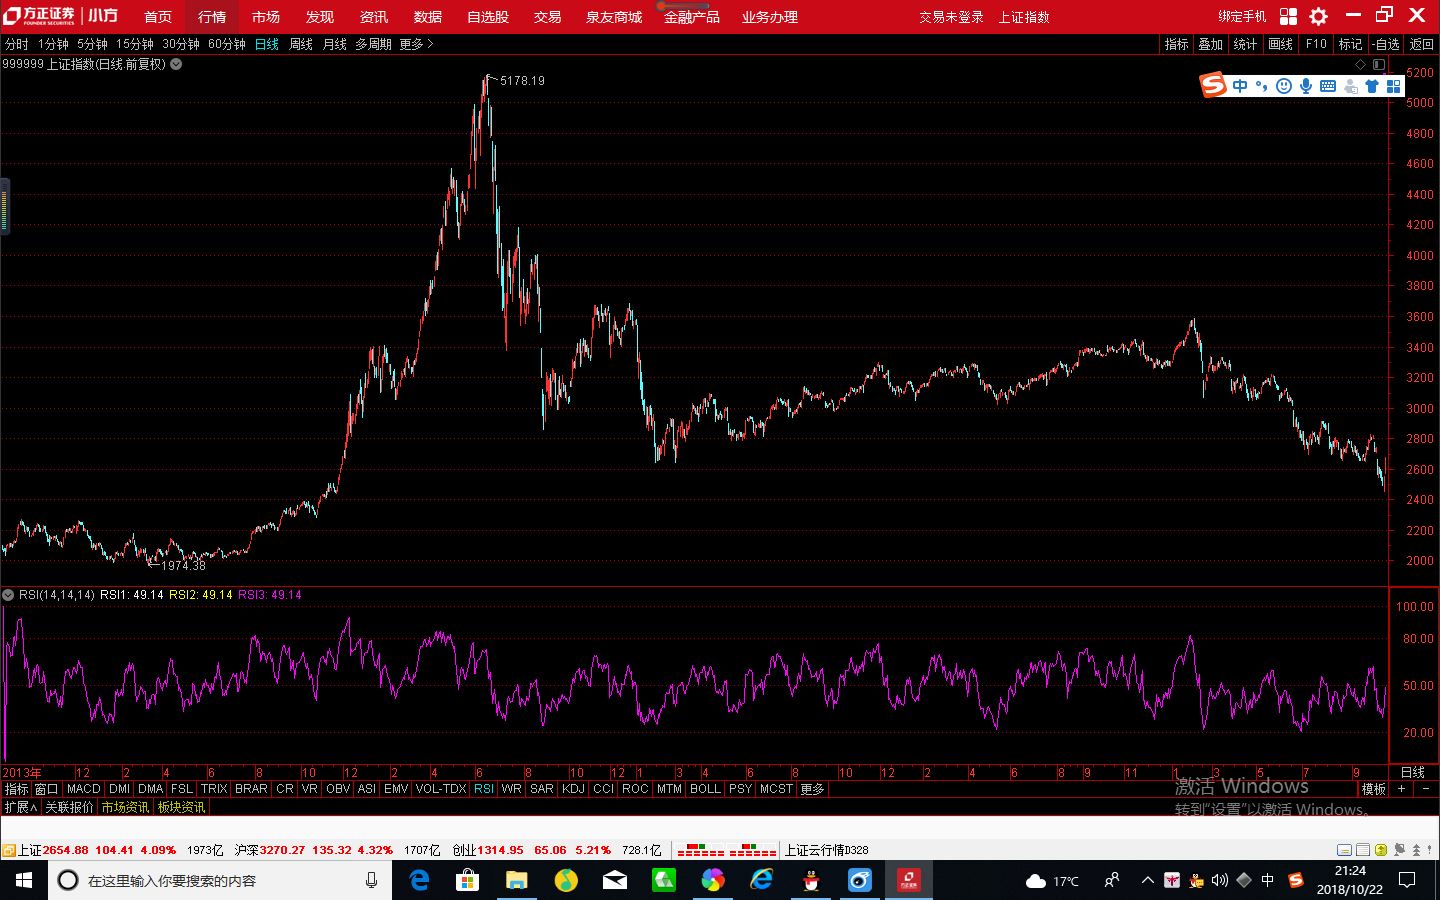Open File Explorer from taskbar
The height and width of the screenshot is (900, 1440).
point(516,880)
